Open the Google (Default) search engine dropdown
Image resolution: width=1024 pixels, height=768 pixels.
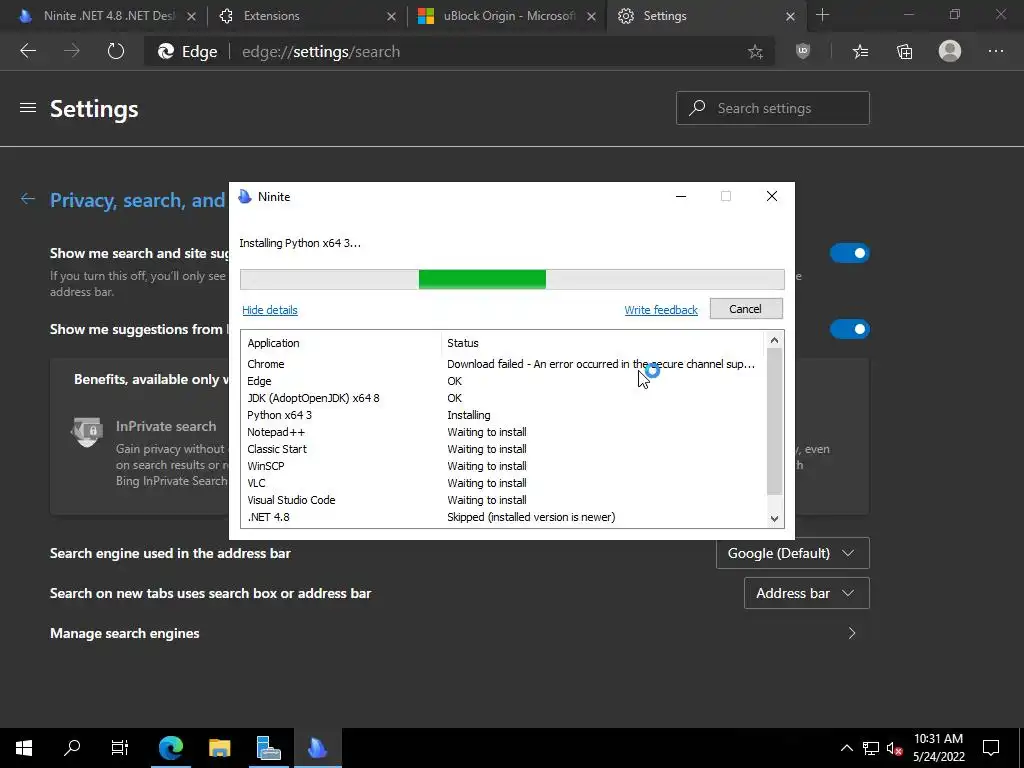tap(792, 553)
